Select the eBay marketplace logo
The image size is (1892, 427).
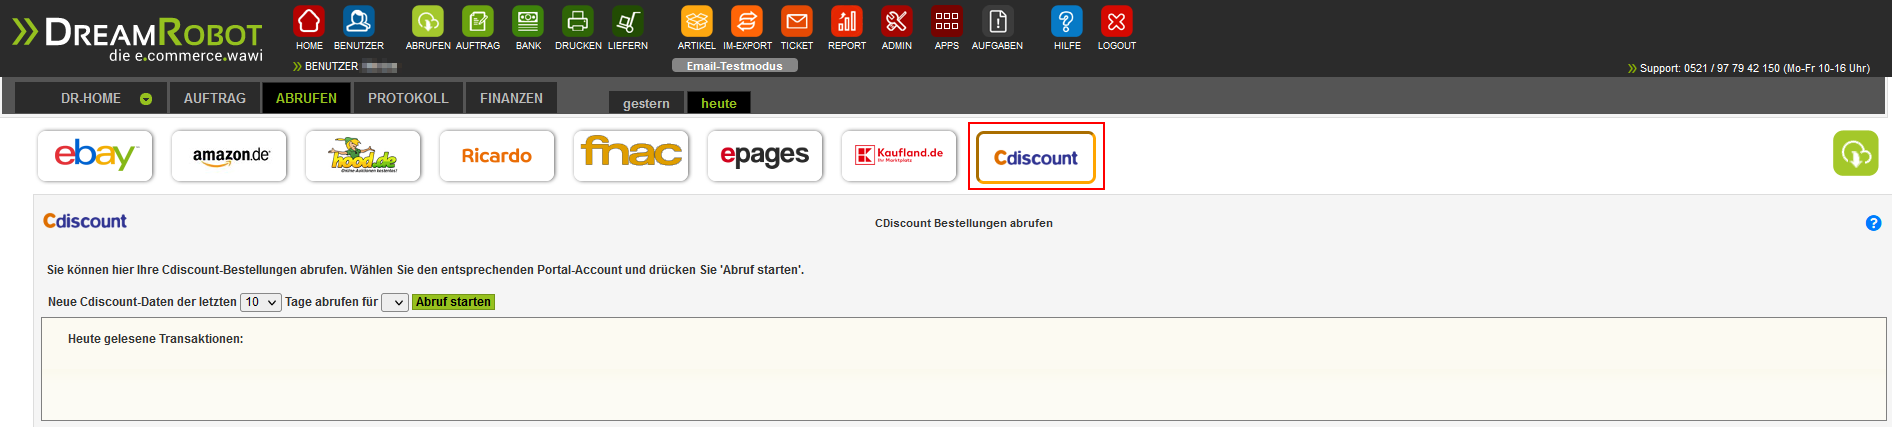tap(95, 156)
